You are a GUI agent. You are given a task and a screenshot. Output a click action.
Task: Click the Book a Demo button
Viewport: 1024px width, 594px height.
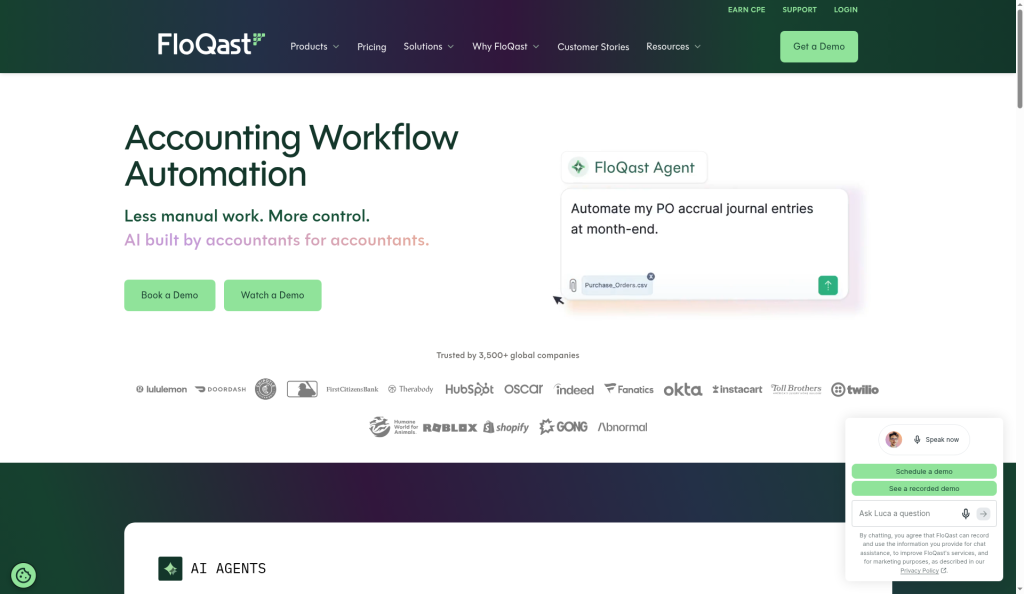pos(170,295)
